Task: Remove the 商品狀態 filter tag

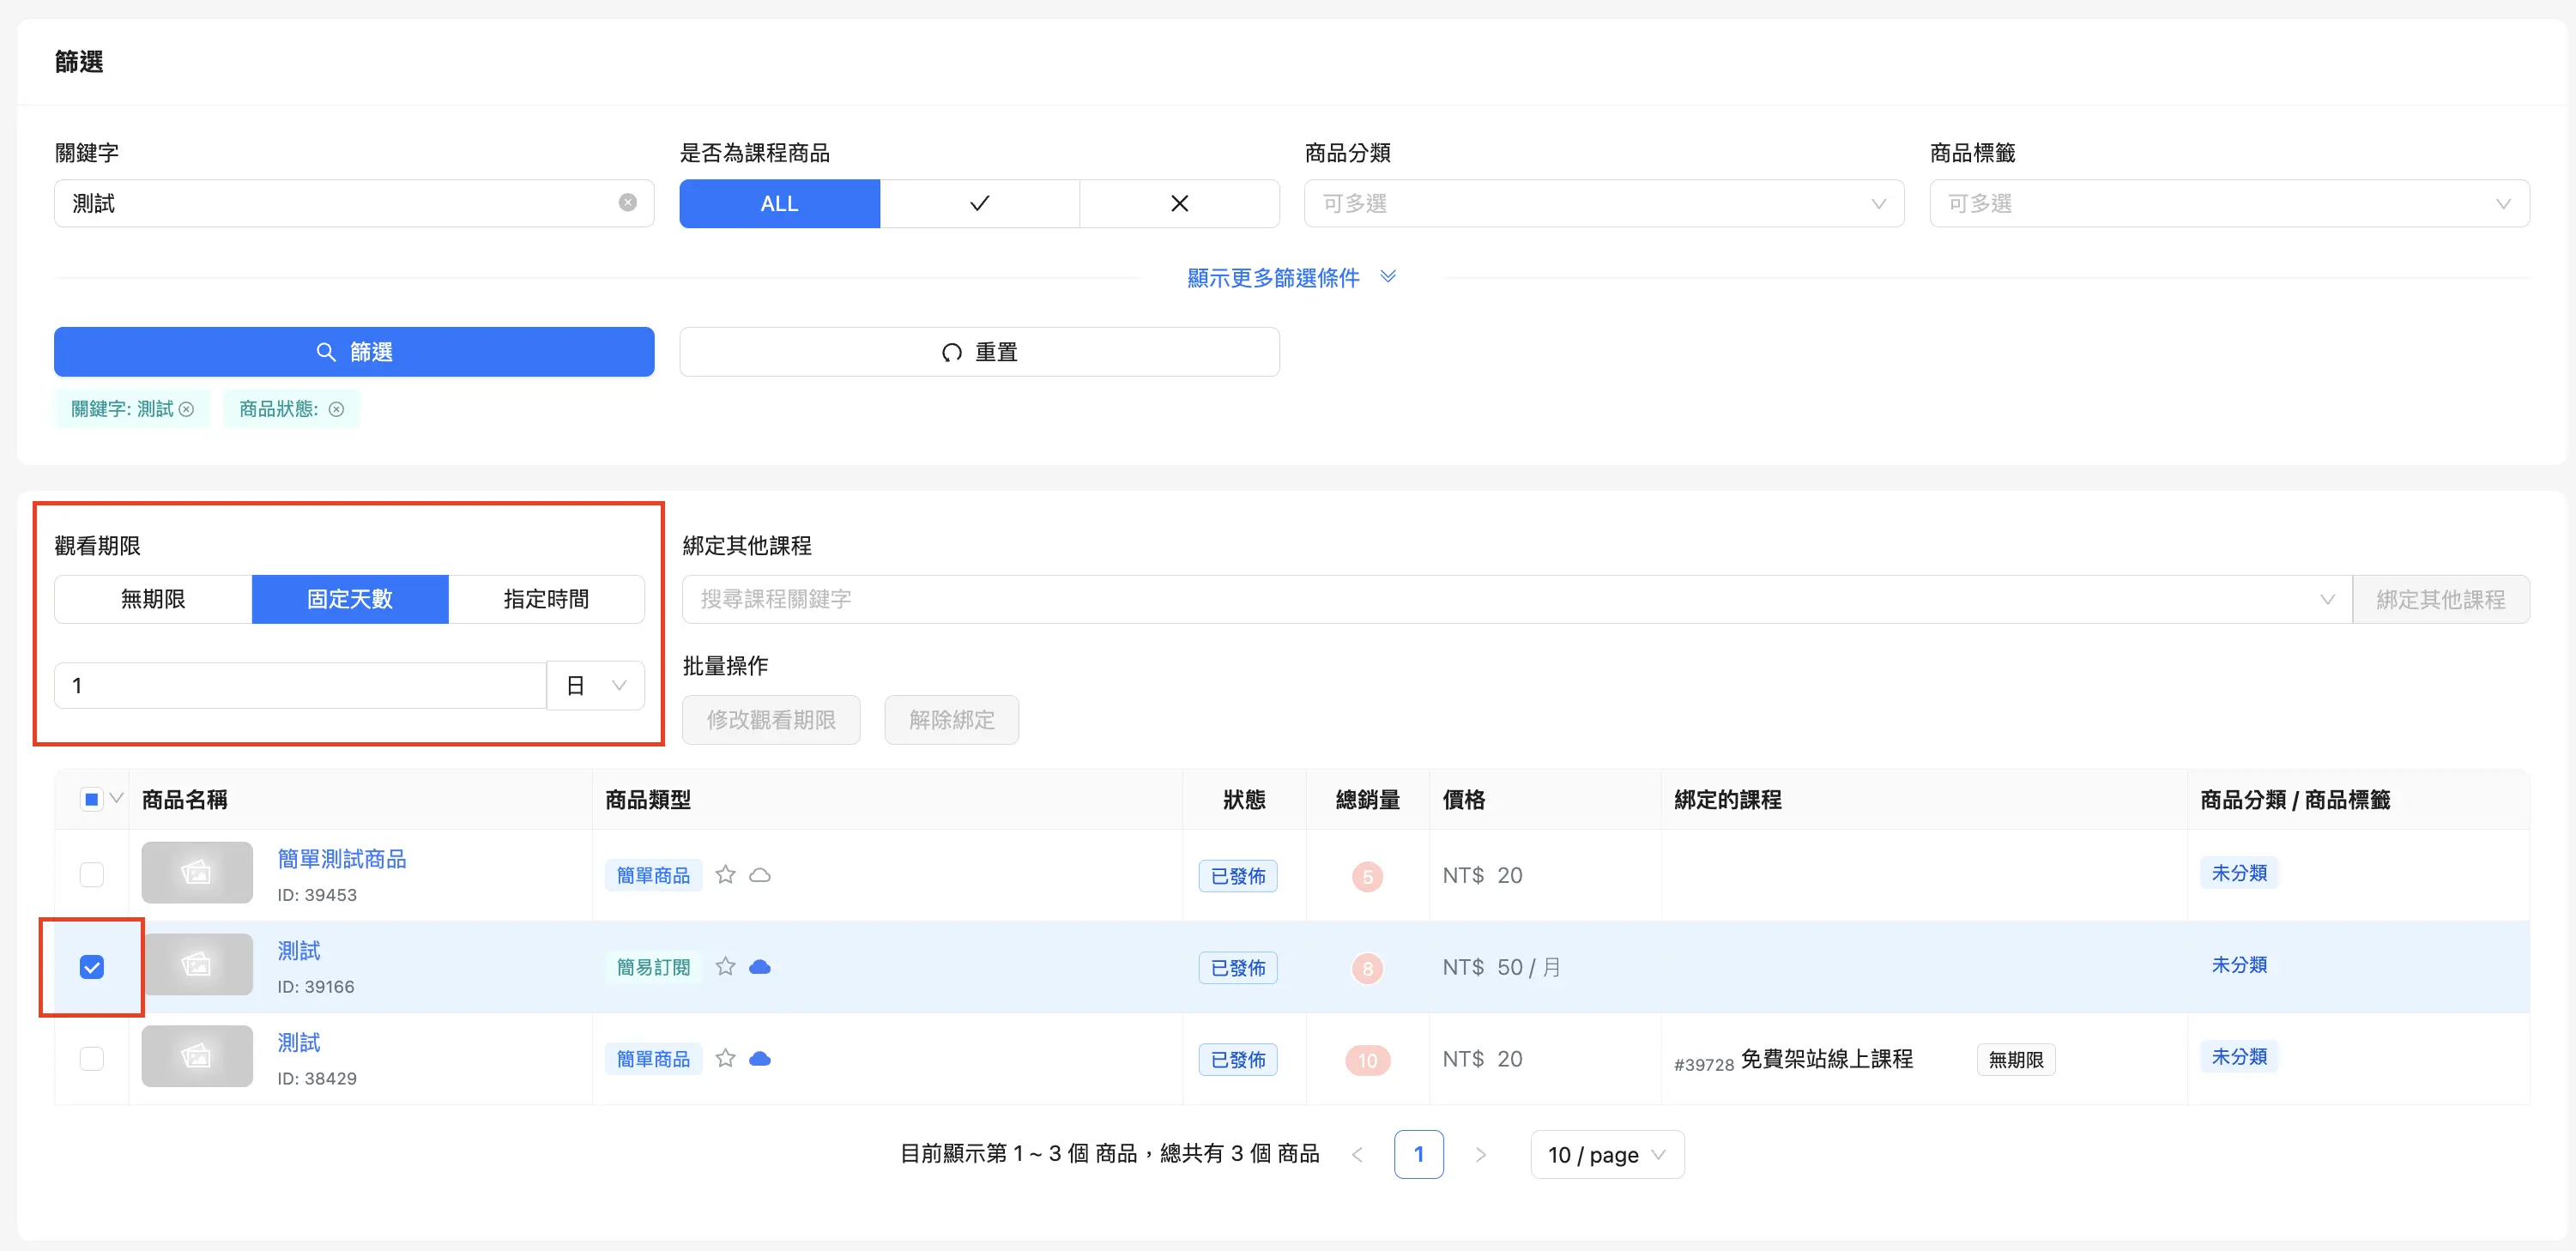Action: (x=337, y=409)
